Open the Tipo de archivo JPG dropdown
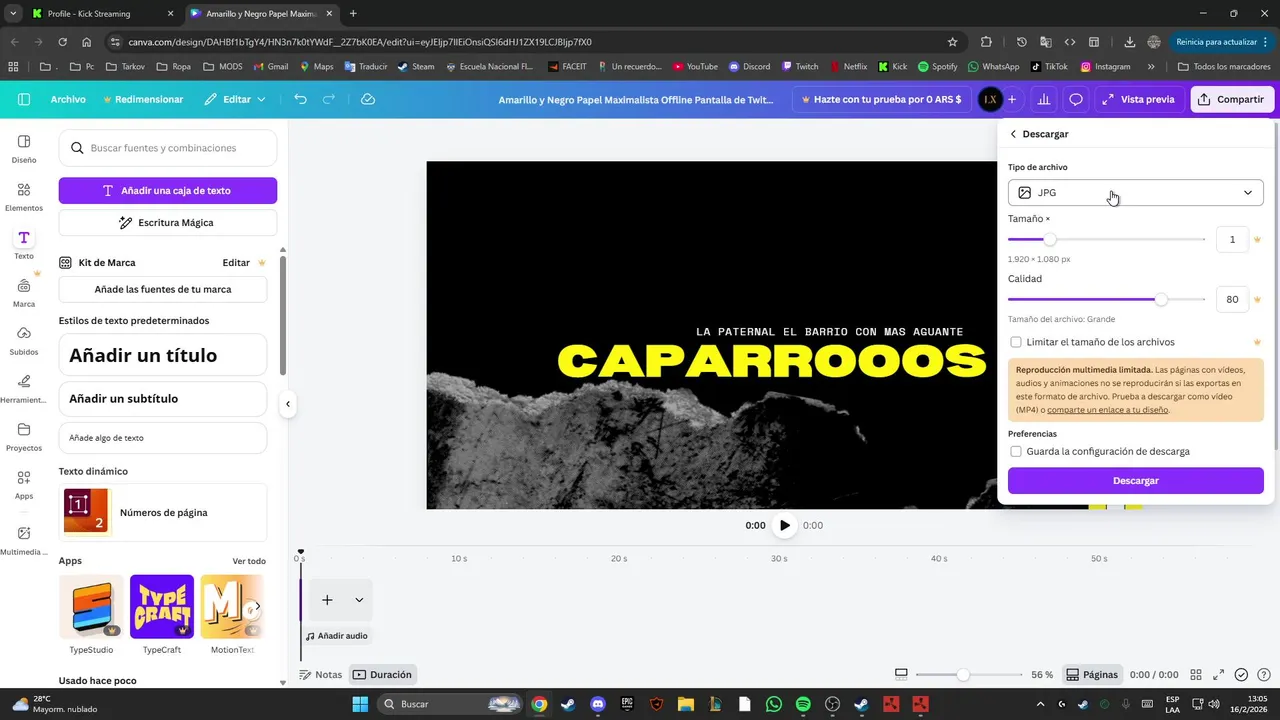1280x720 pixels. [x=1135, y=193]
